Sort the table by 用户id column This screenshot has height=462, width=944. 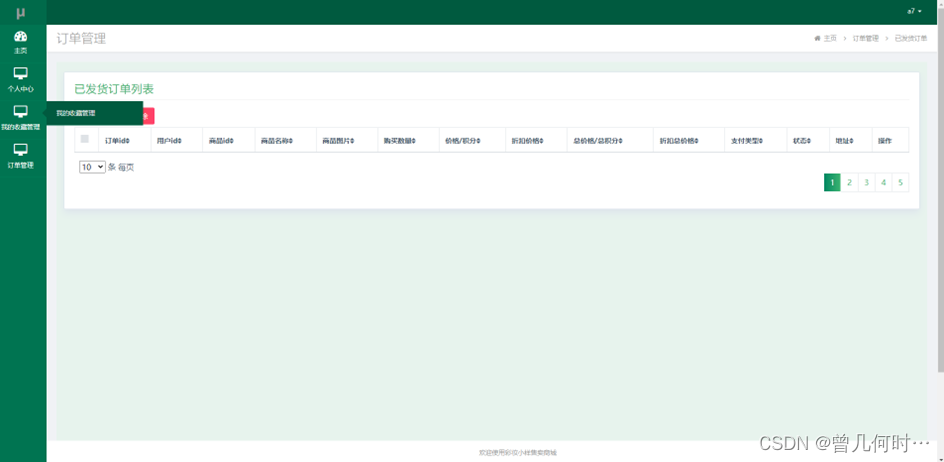pos(176,140)
